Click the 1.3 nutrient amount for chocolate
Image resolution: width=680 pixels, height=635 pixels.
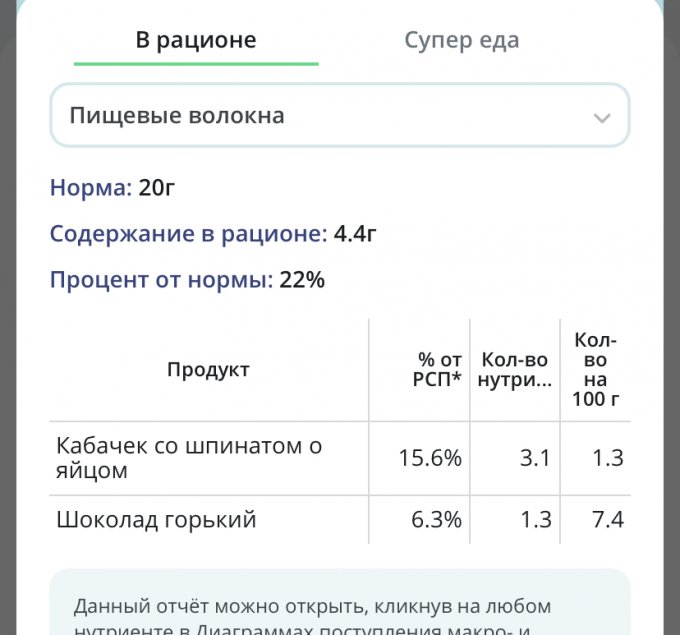pos(536,520)
